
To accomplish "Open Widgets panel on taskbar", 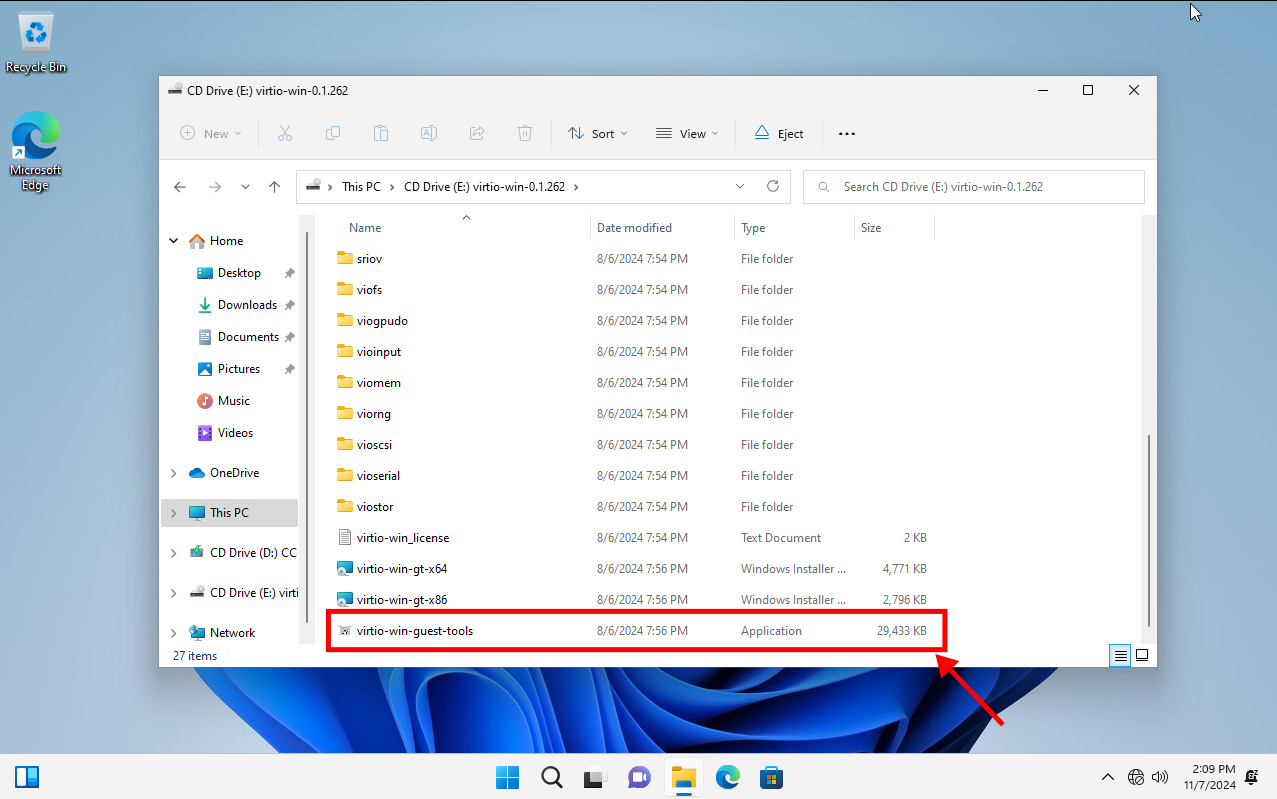I will [x=27, y=777].
